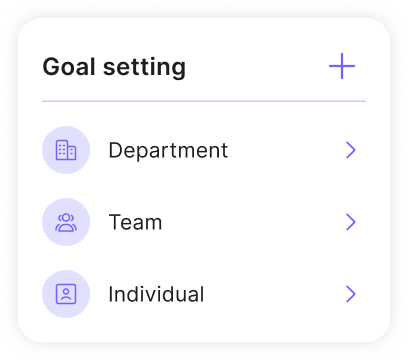Click the word 'setting' in title

tap(144, 68)
